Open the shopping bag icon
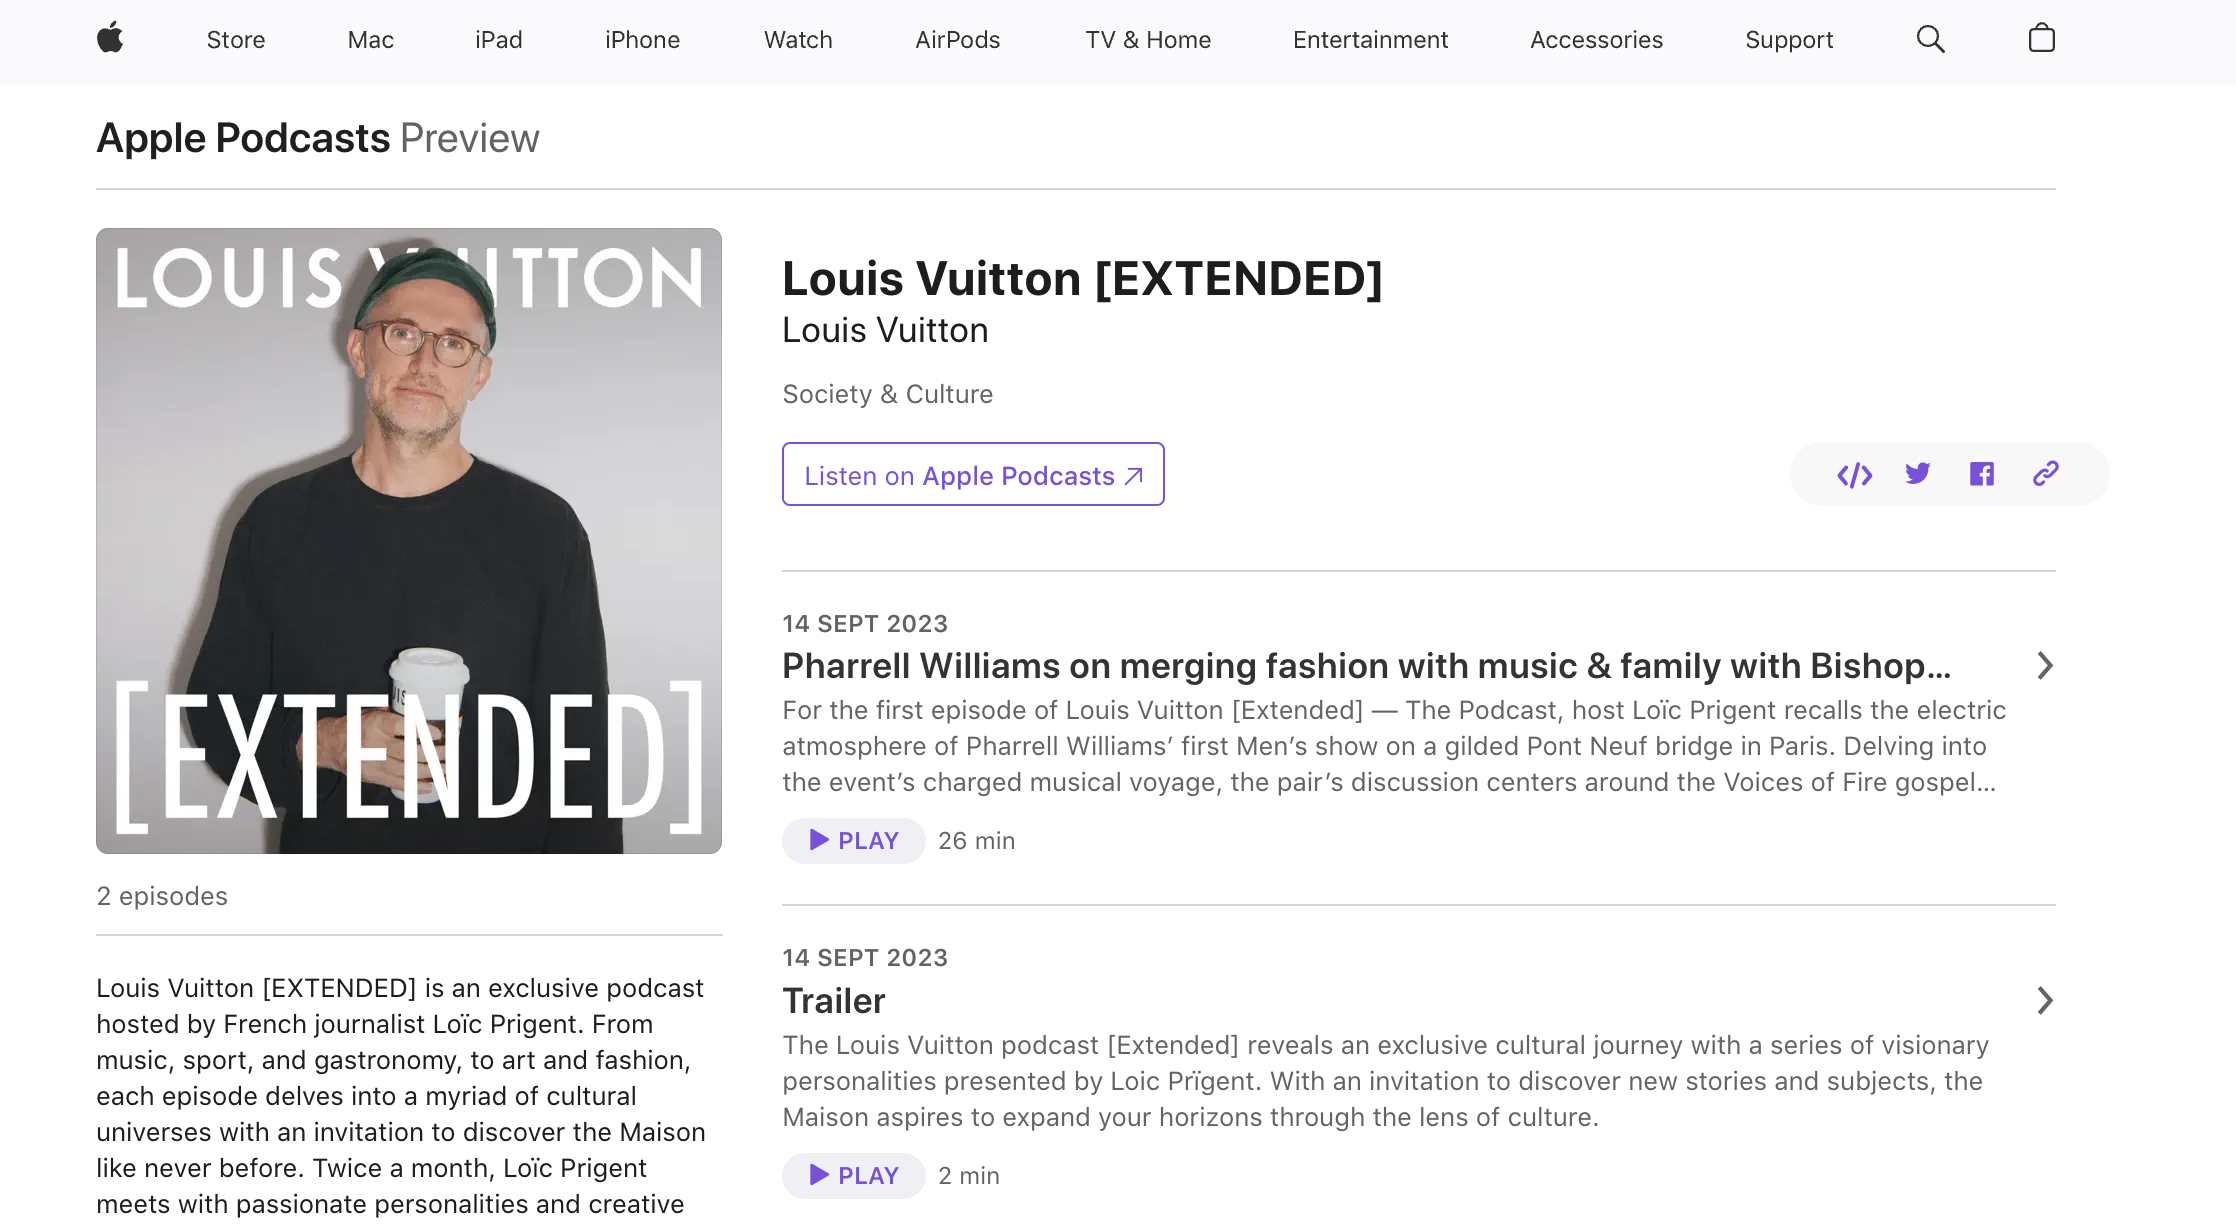Image resolution: width=2236 pixels, height=1226 pixels. [2041, 39]
